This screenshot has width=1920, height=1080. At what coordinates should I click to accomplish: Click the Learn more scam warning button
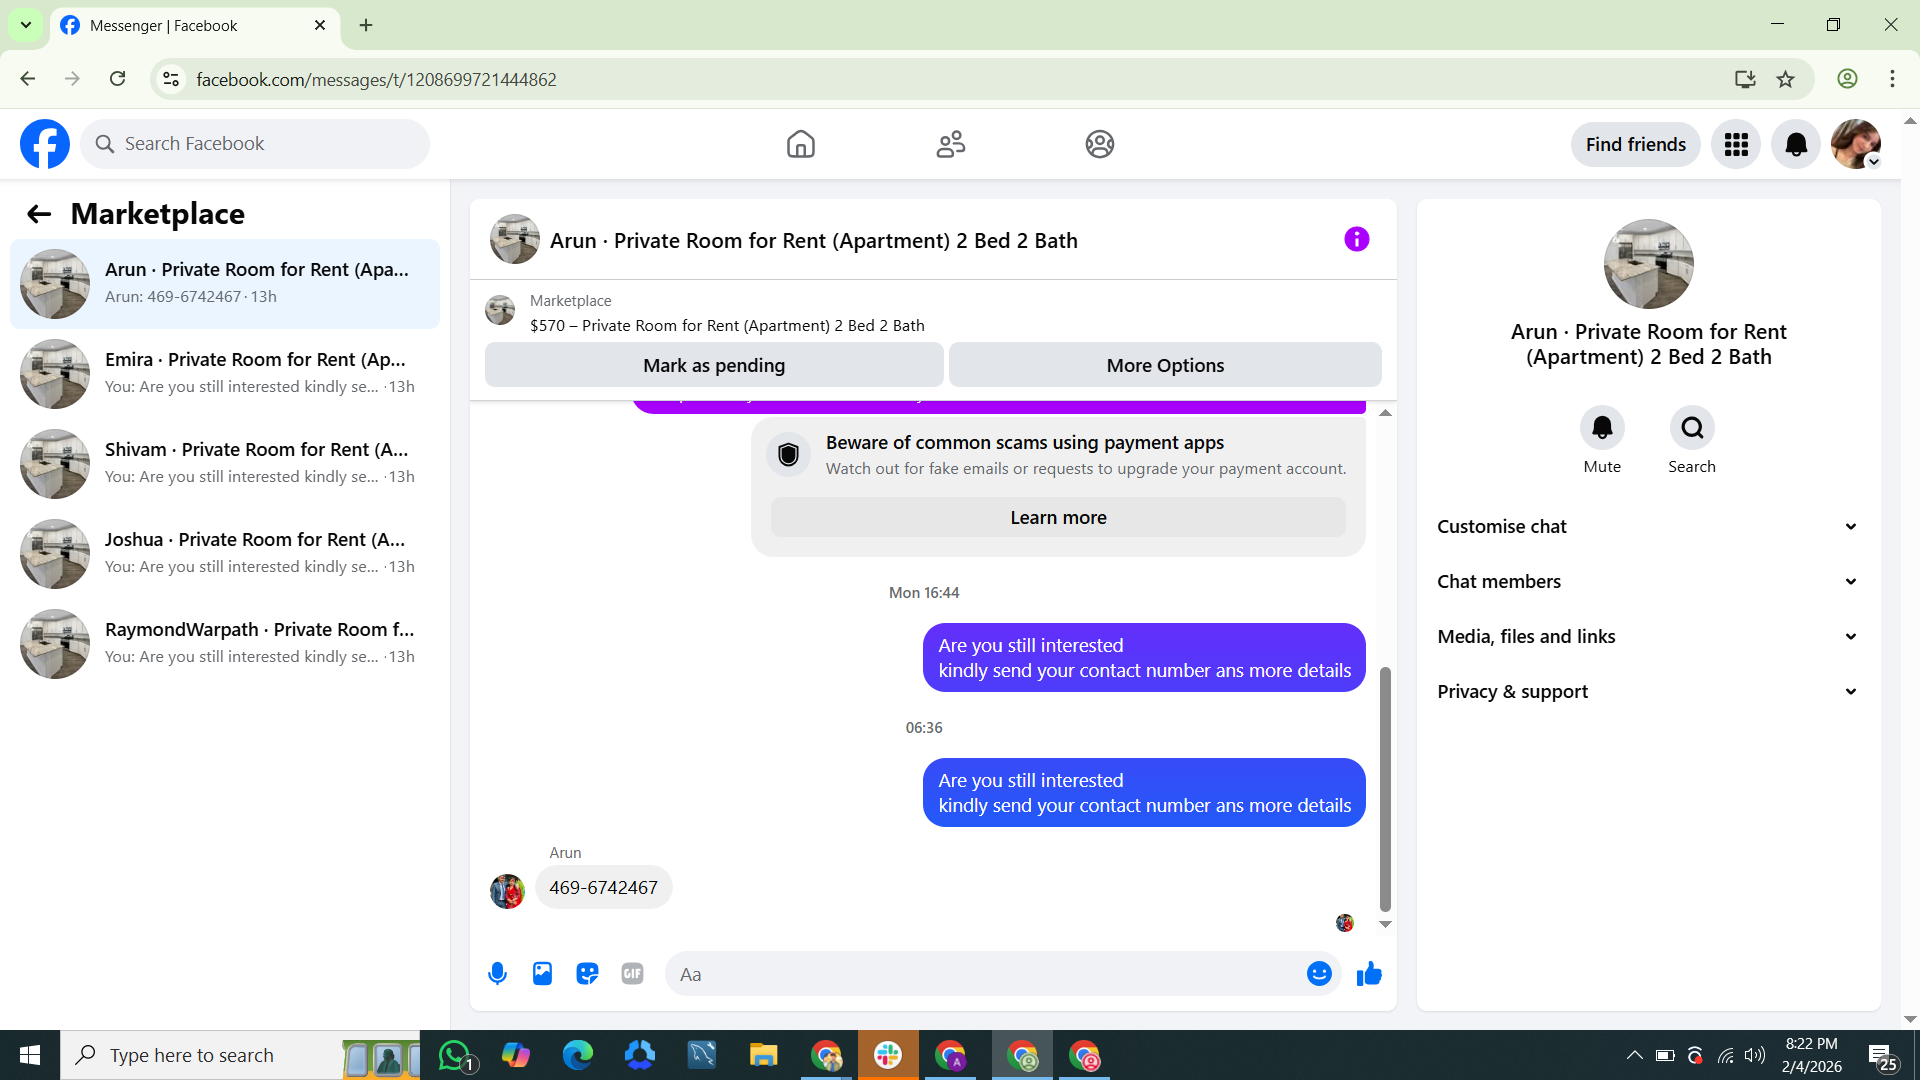1058,518
